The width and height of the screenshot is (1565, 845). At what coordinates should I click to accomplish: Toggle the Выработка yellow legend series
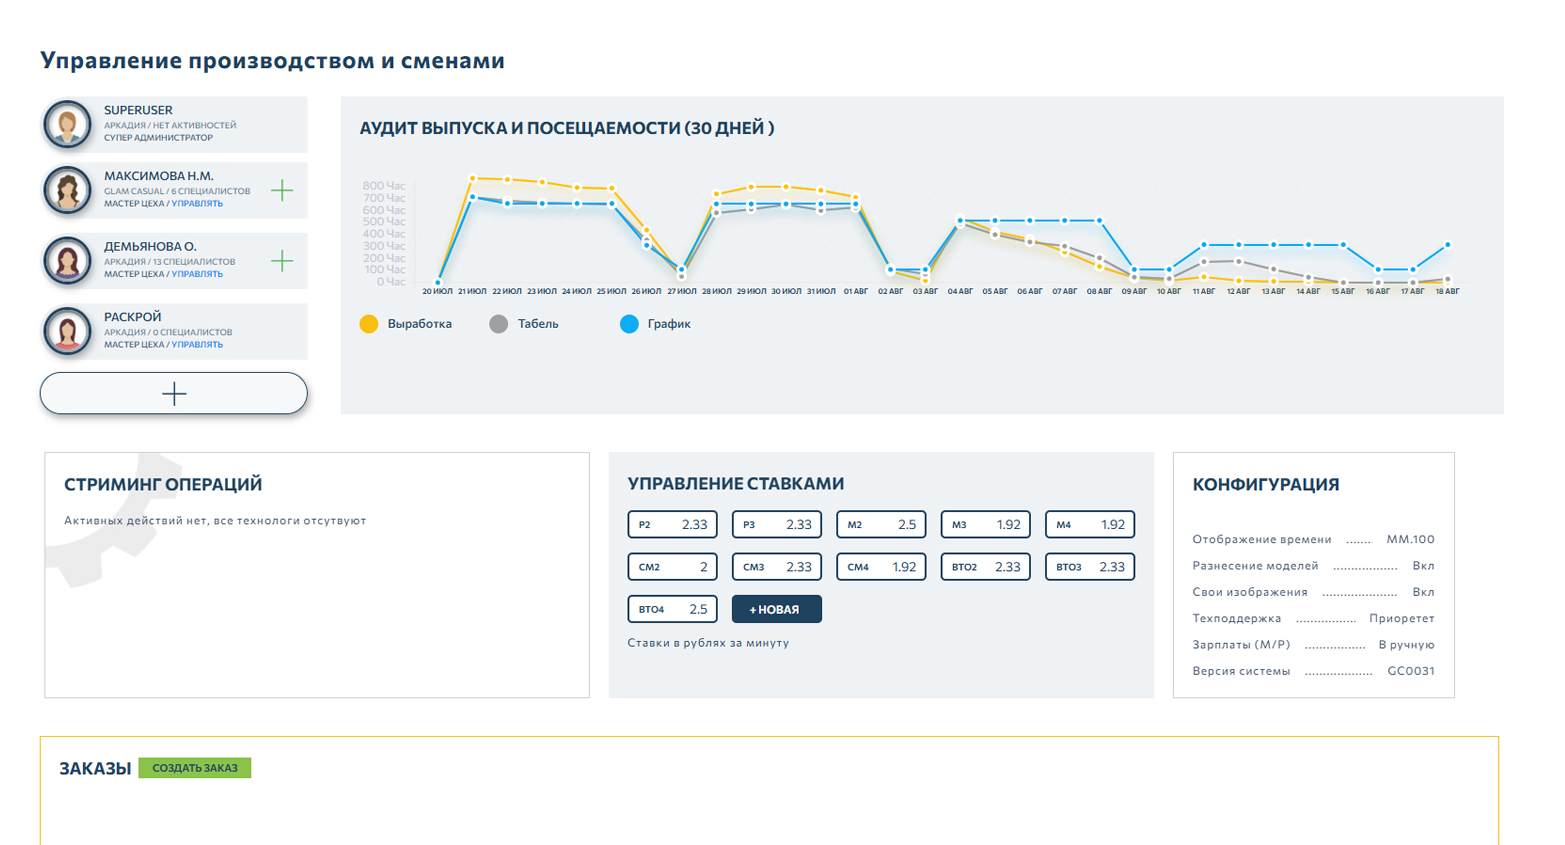(405, 324)
